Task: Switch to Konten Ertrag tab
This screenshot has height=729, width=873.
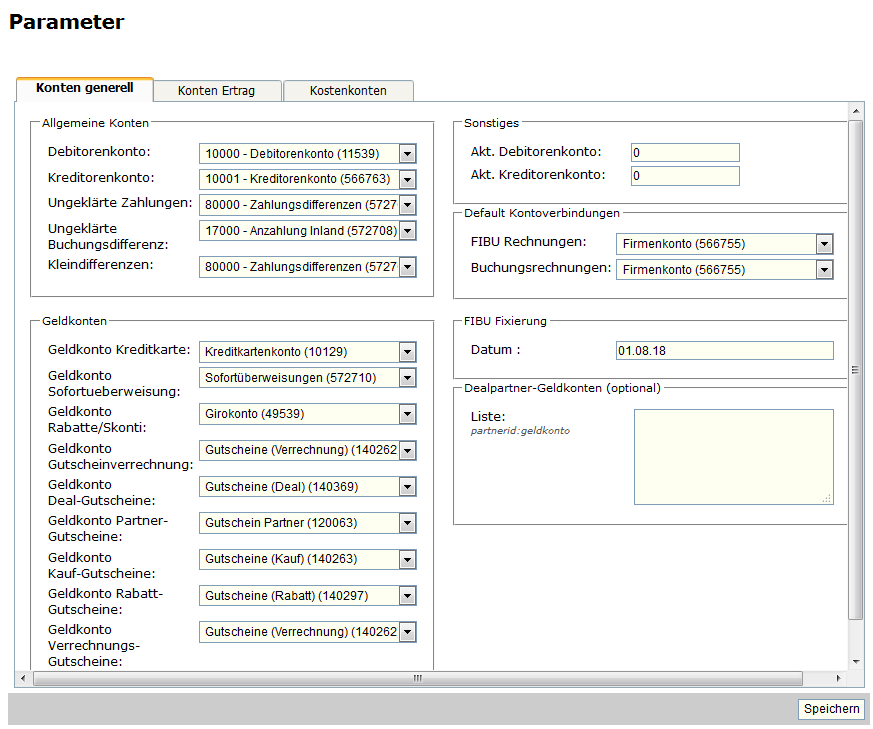Action: tap(216, 91)
